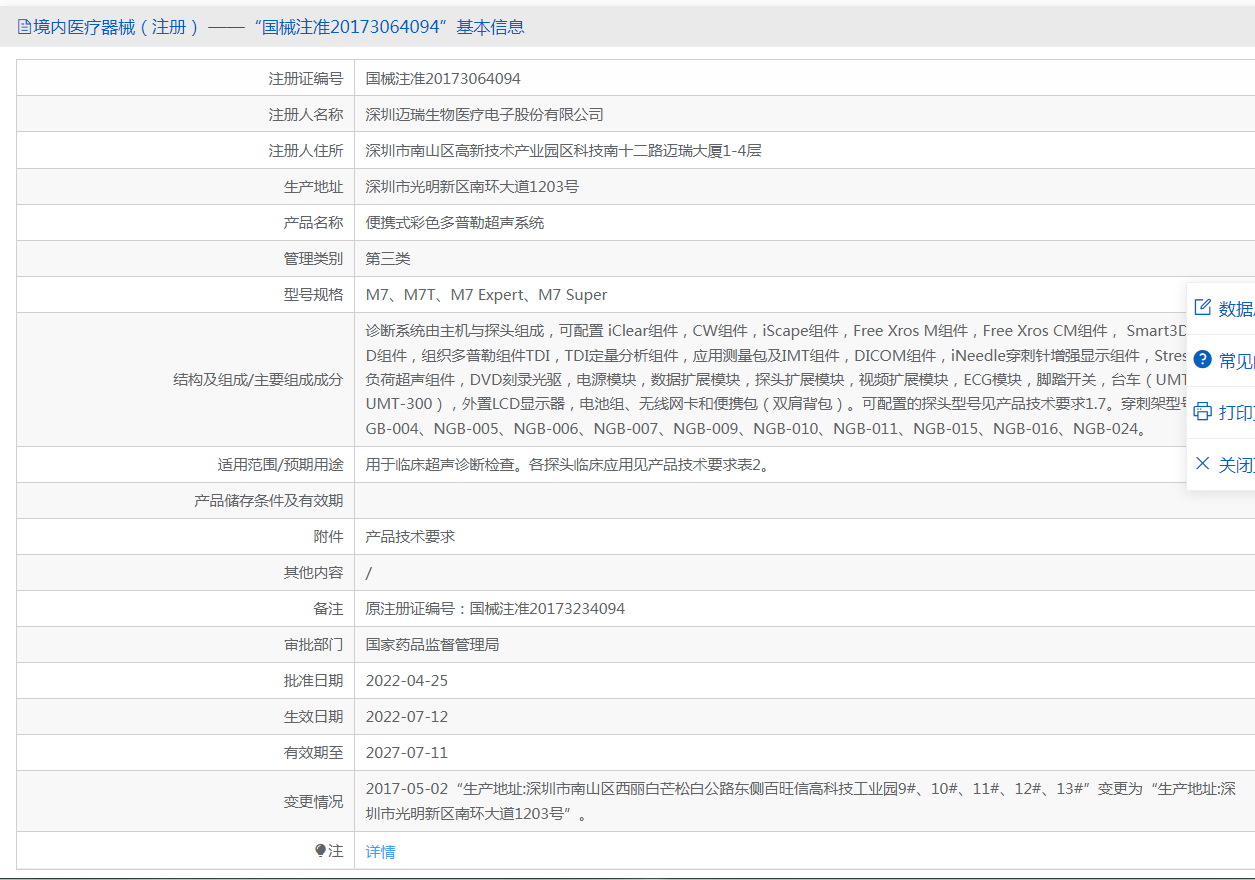Click the 注册证编号 row label
Screen dimensions: 1255x880
305,79
